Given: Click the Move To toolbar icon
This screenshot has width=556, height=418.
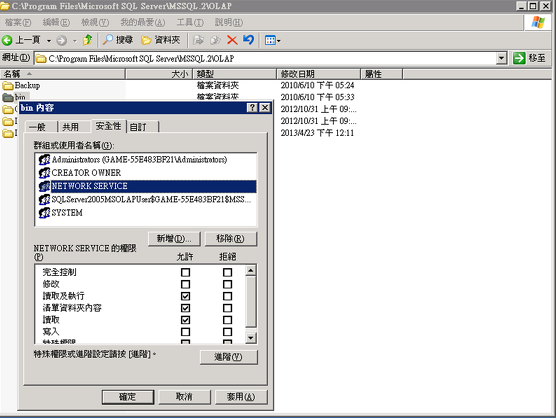Looking at the screenshot, I should click(x=198, y=40).
